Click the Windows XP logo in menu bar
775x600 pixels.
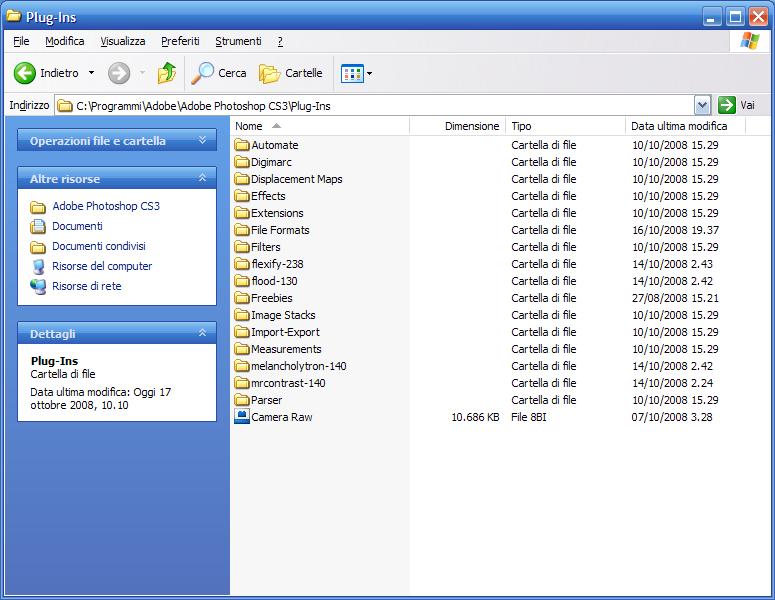pyautogui.click(x=749, y=41)
